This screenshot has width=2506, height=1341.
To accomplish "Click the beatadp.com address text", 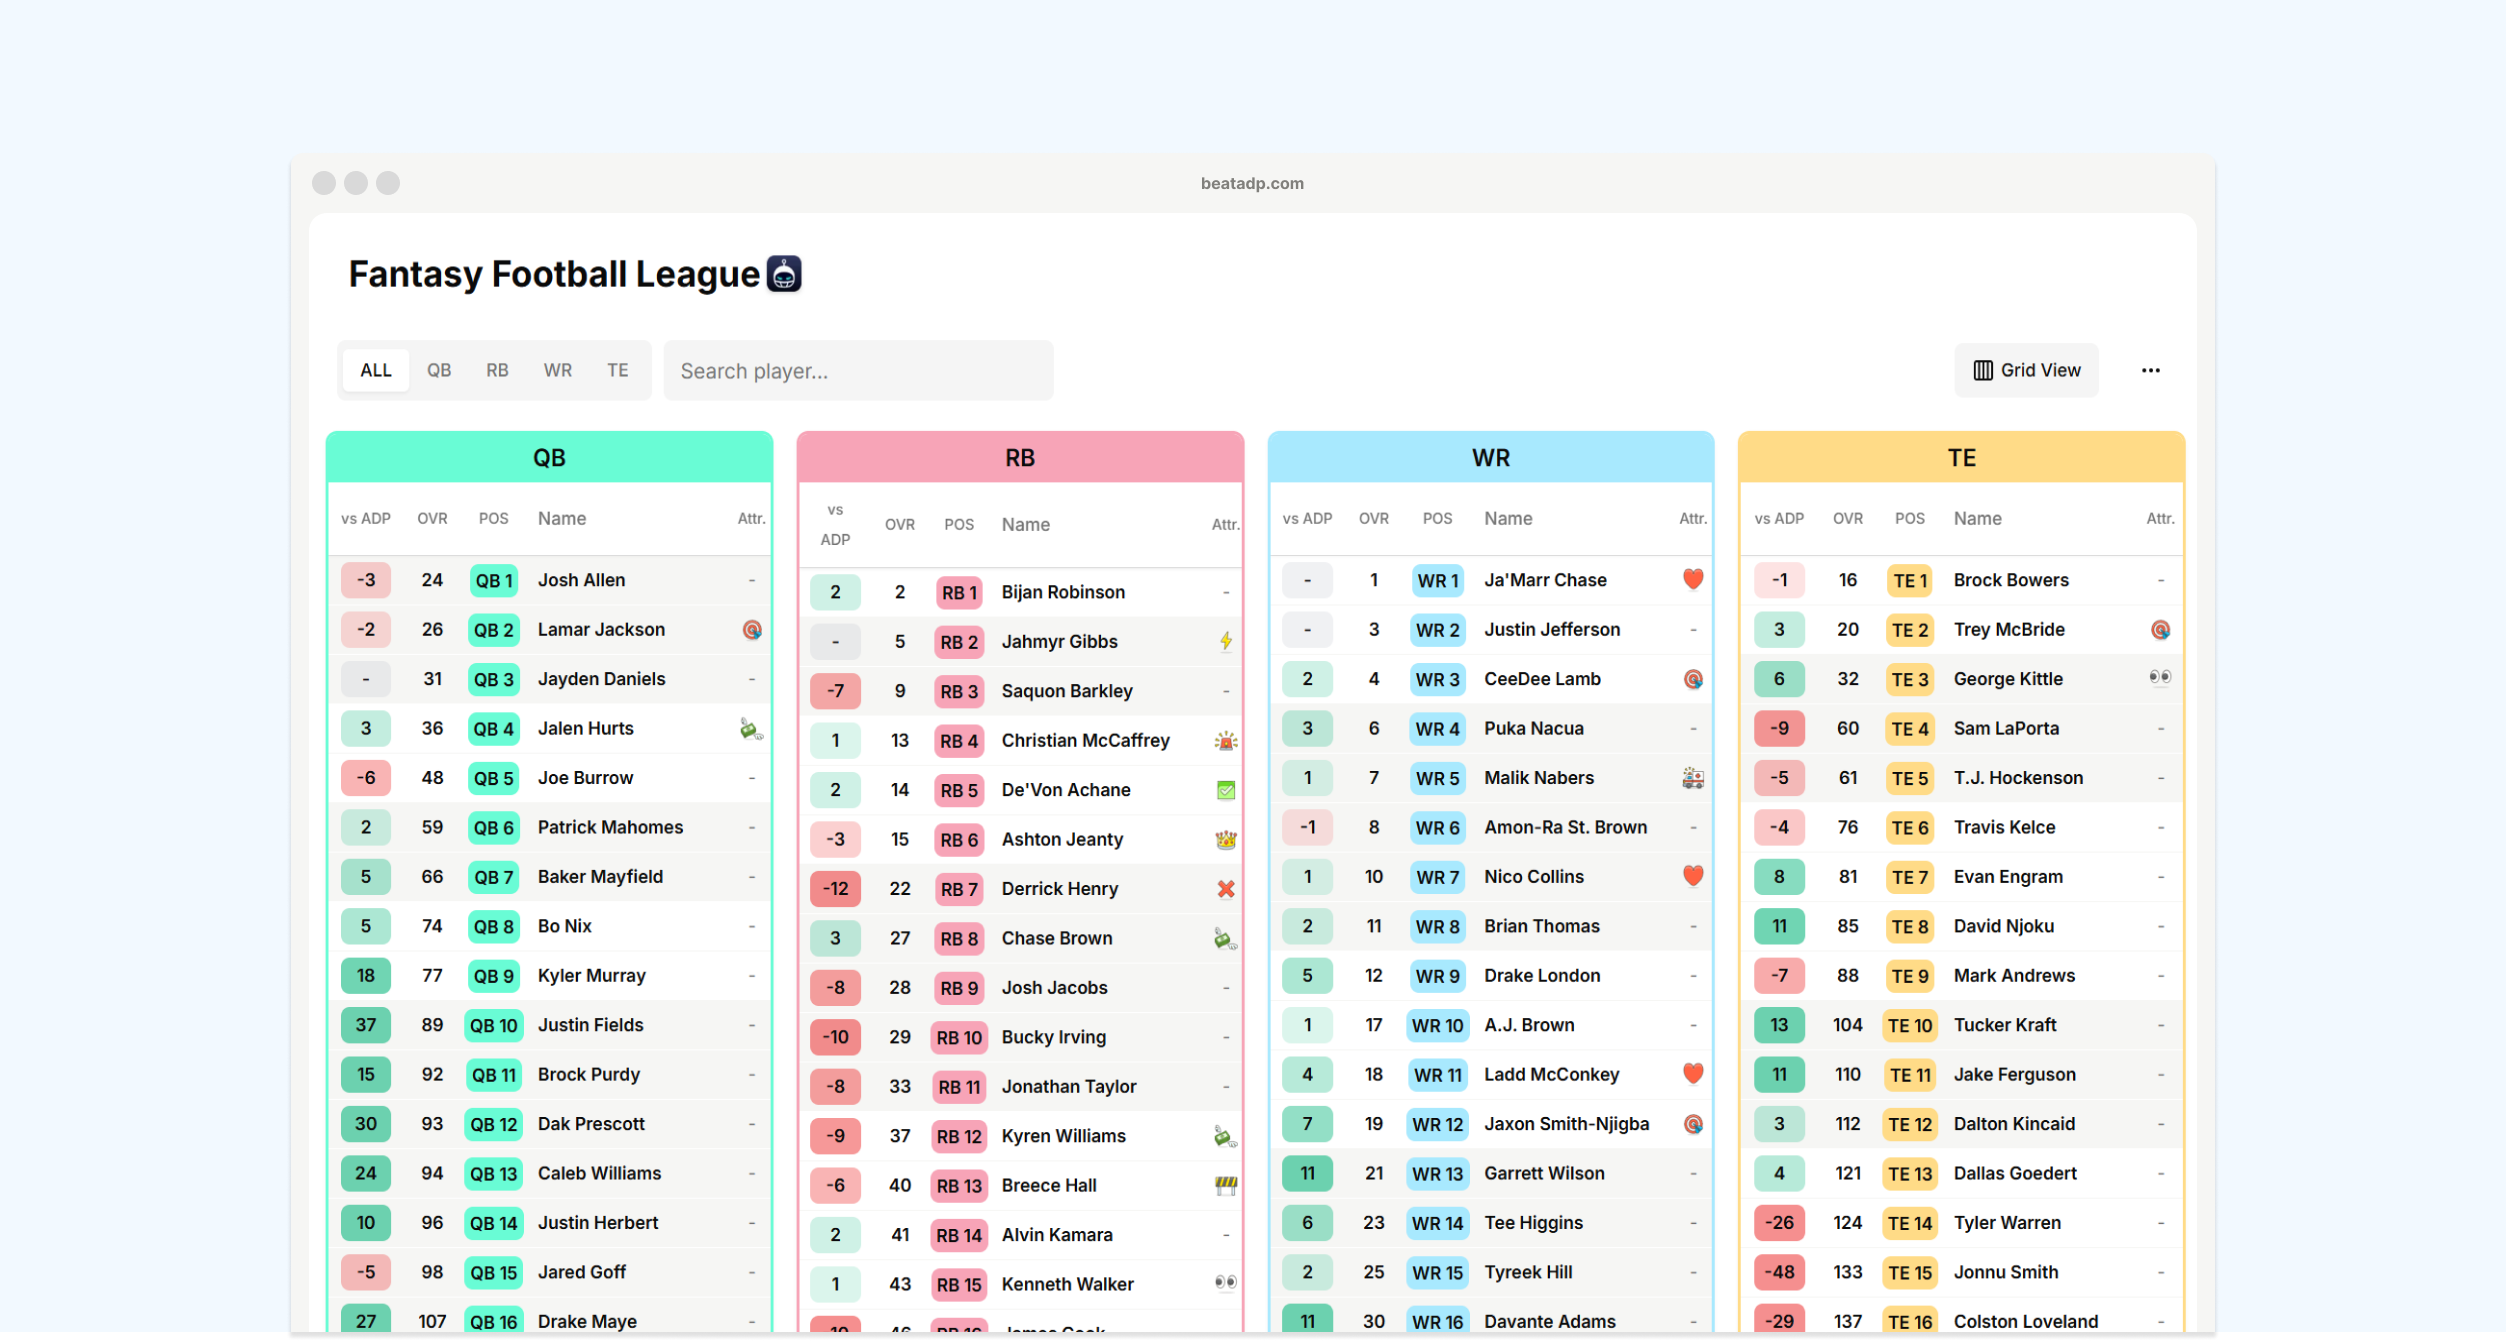I will (1252, 184).
